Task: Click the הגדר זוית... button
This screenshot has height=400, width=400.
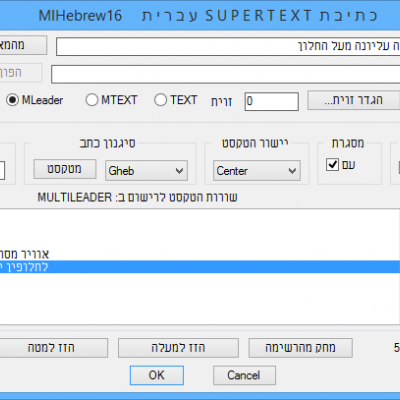Action: pos(354,100)
